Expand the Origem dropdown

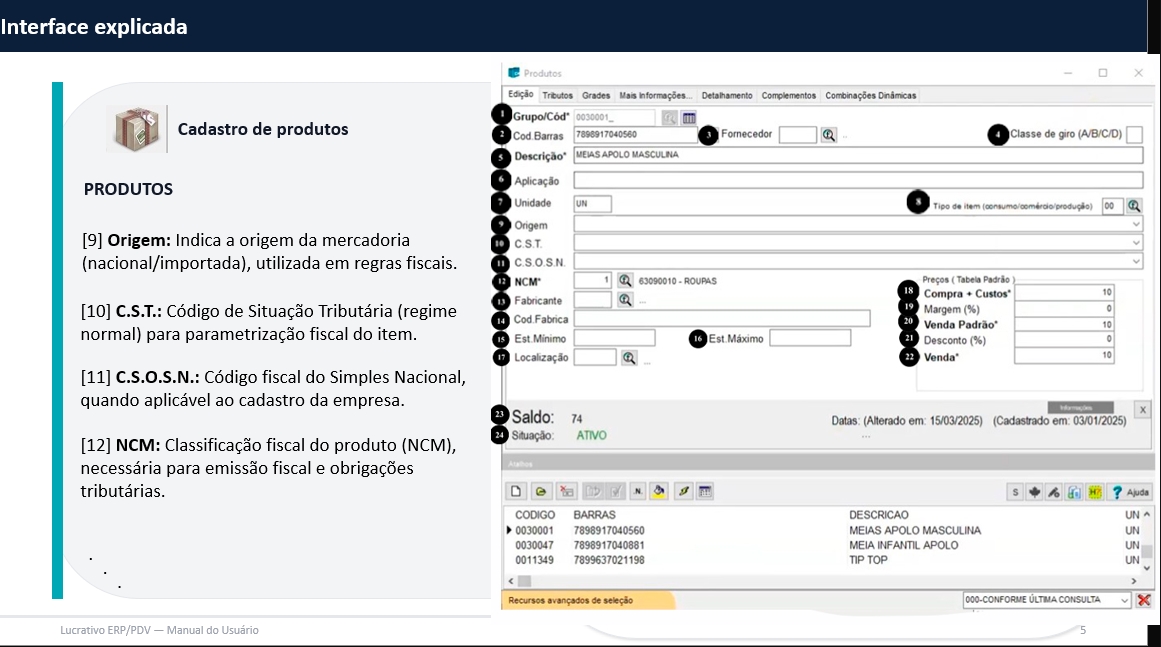click(x=1135, y=225)
